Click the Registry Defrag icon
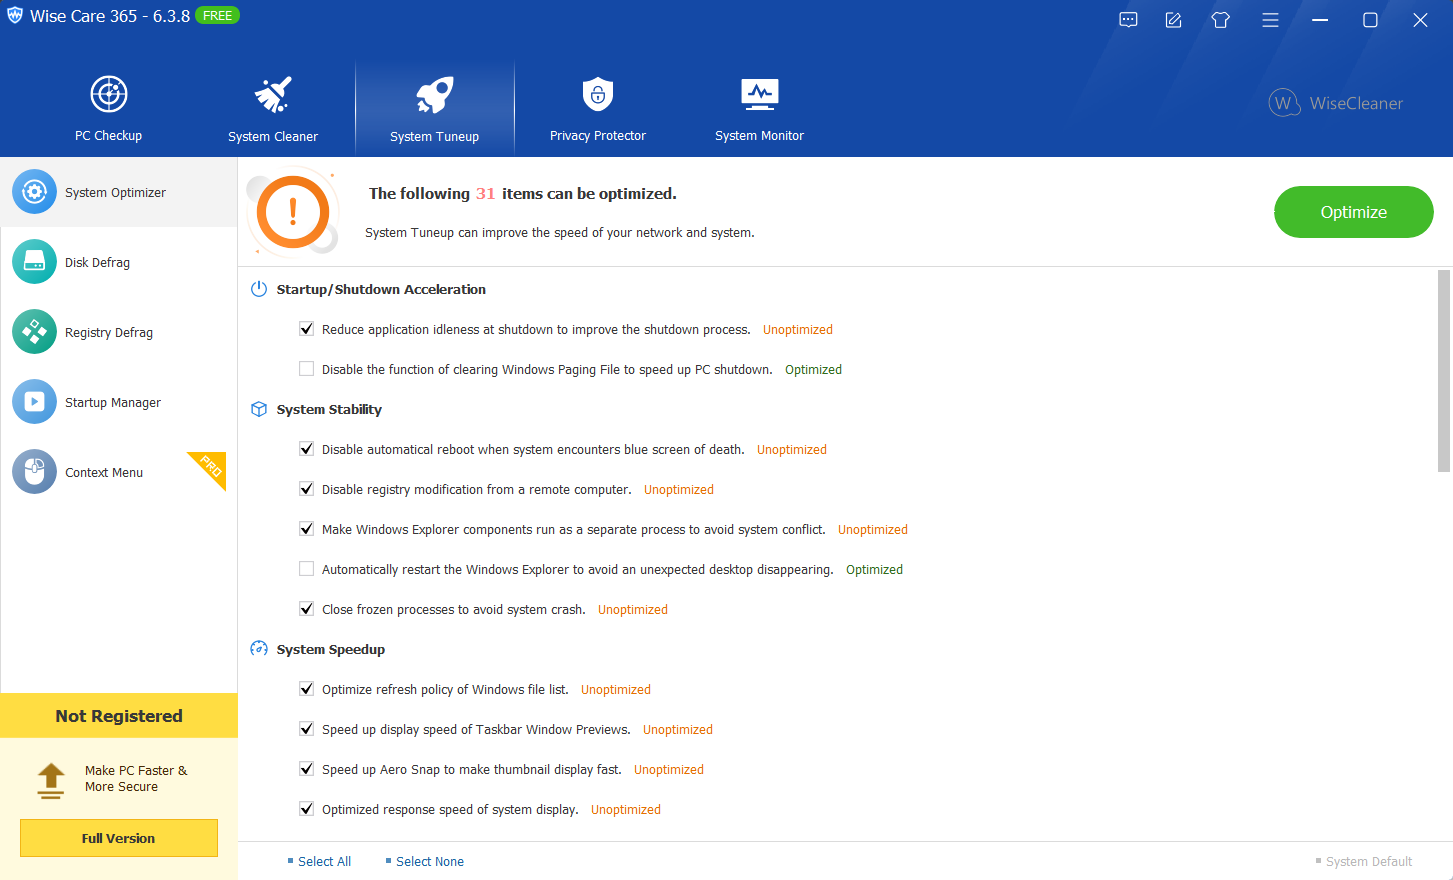1453x880 pixels. click(34, 332)
